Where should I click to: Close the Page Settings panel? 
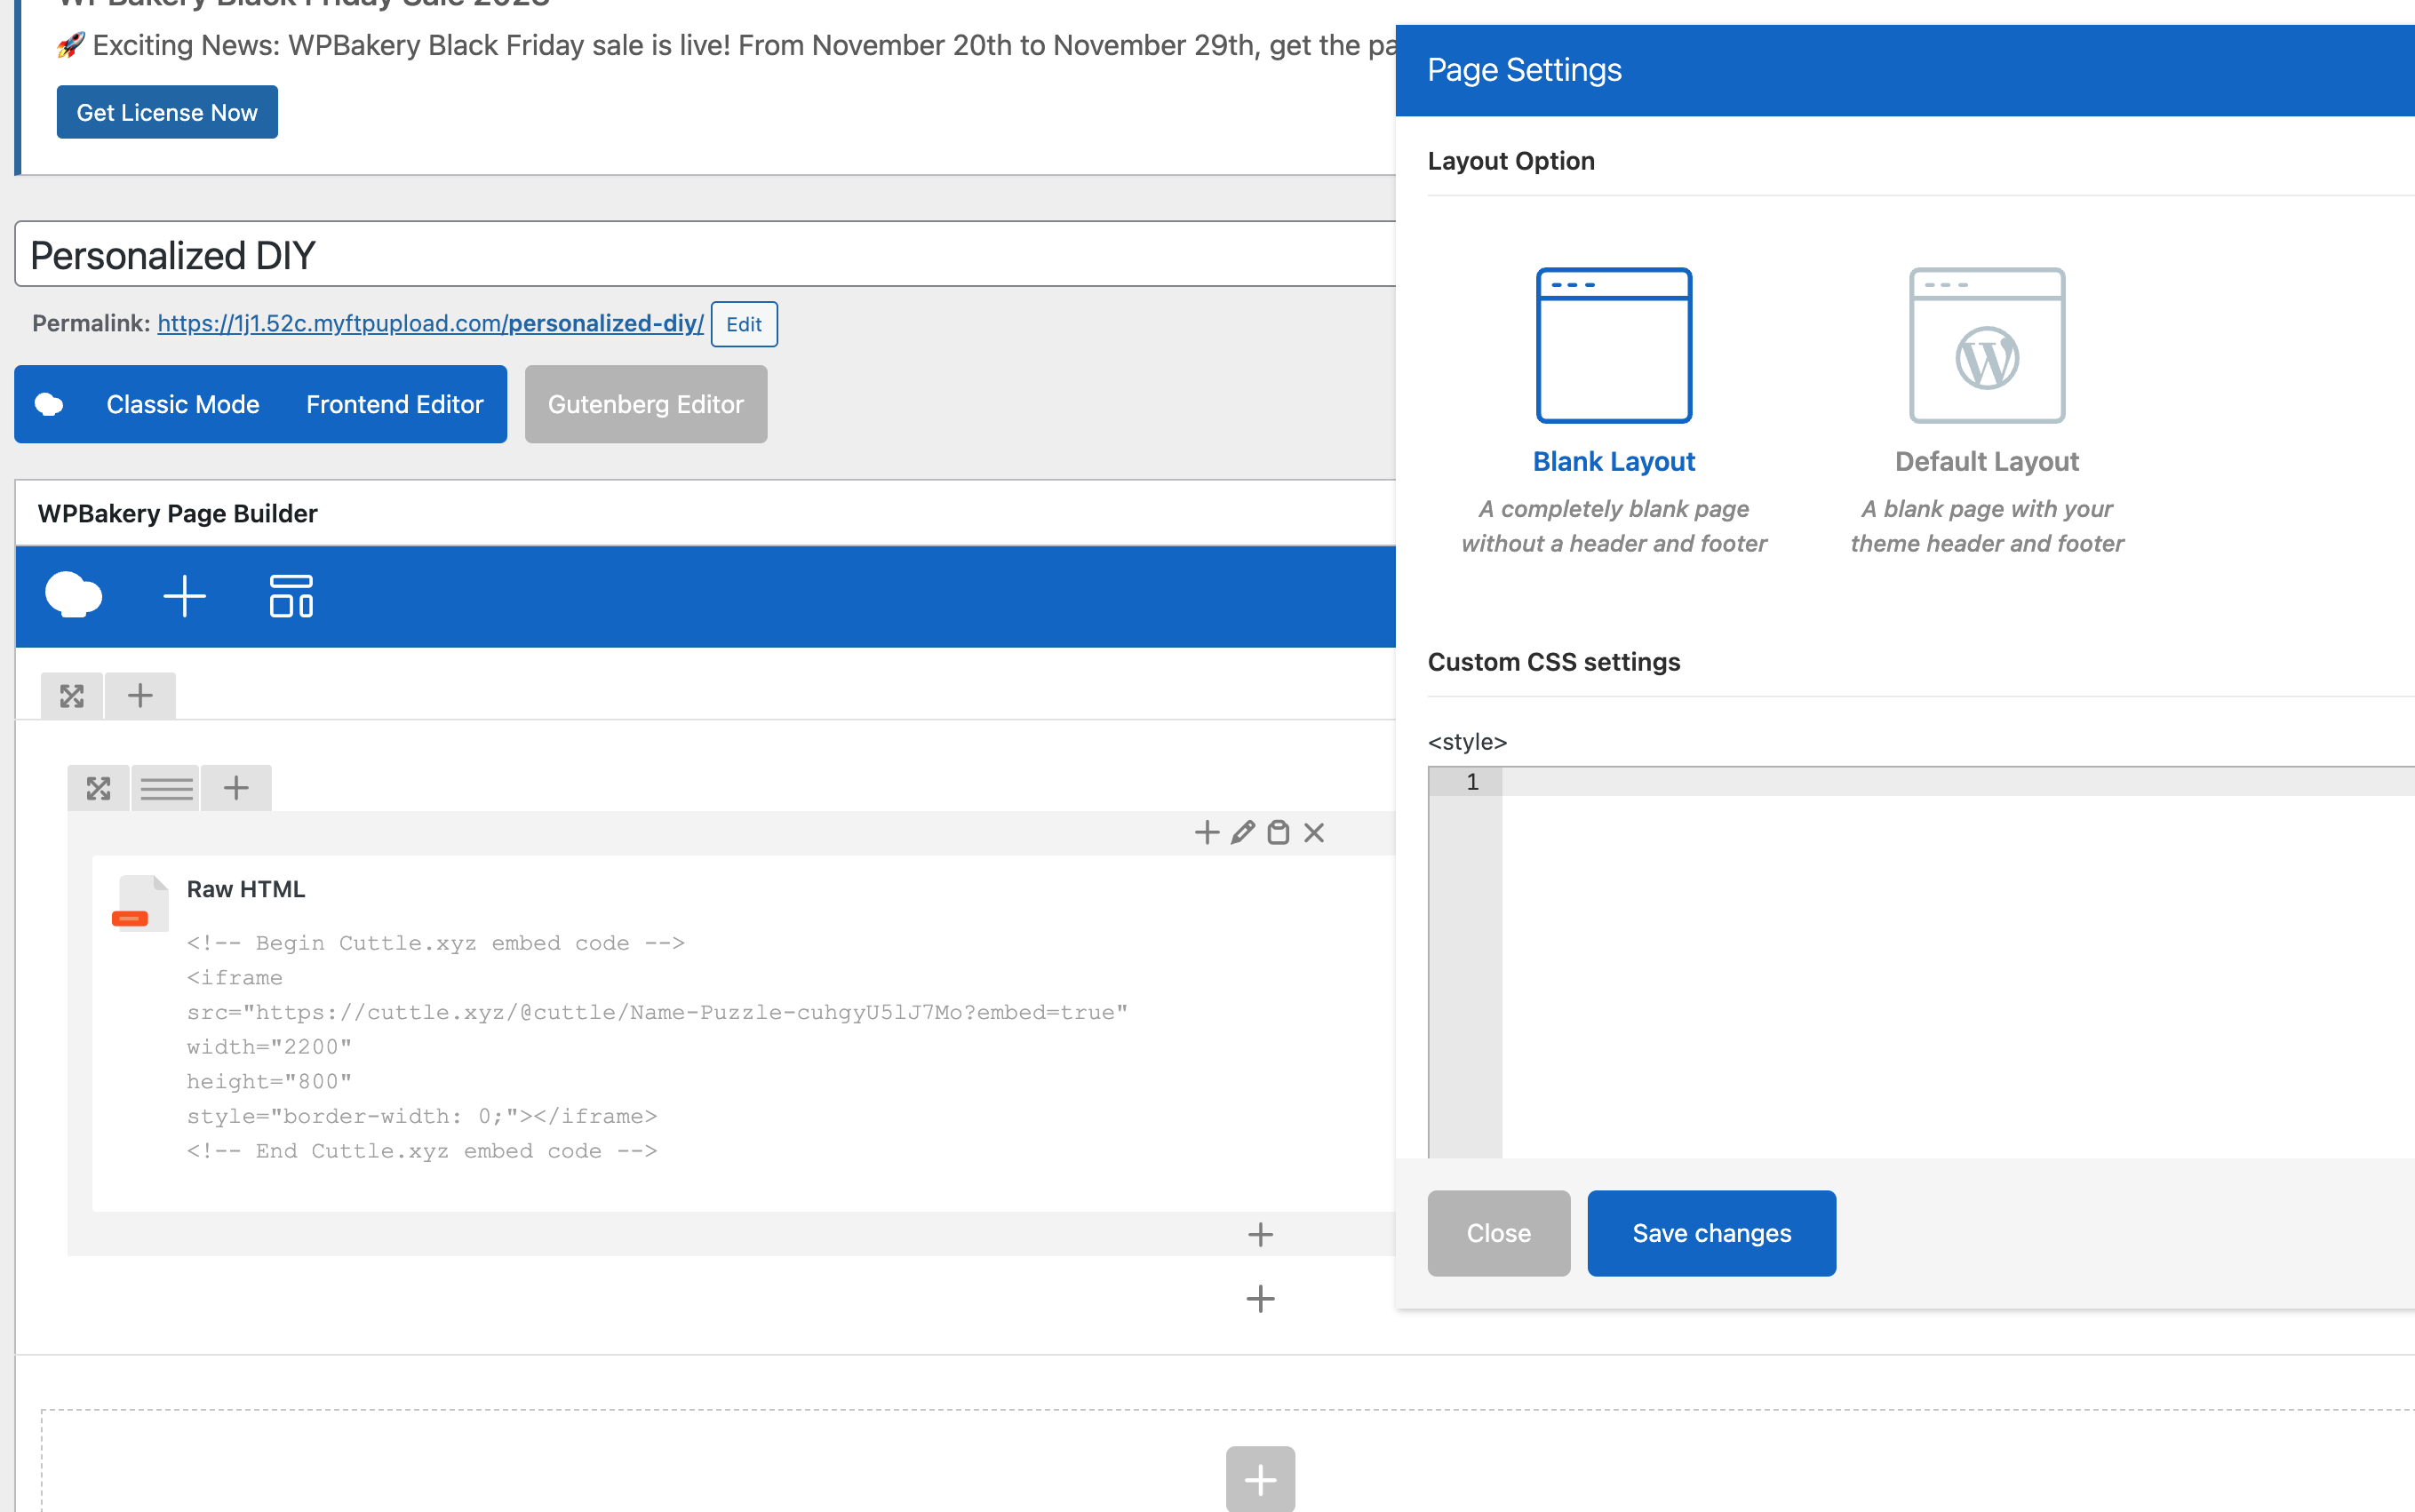click(x=1498, y=1233)
